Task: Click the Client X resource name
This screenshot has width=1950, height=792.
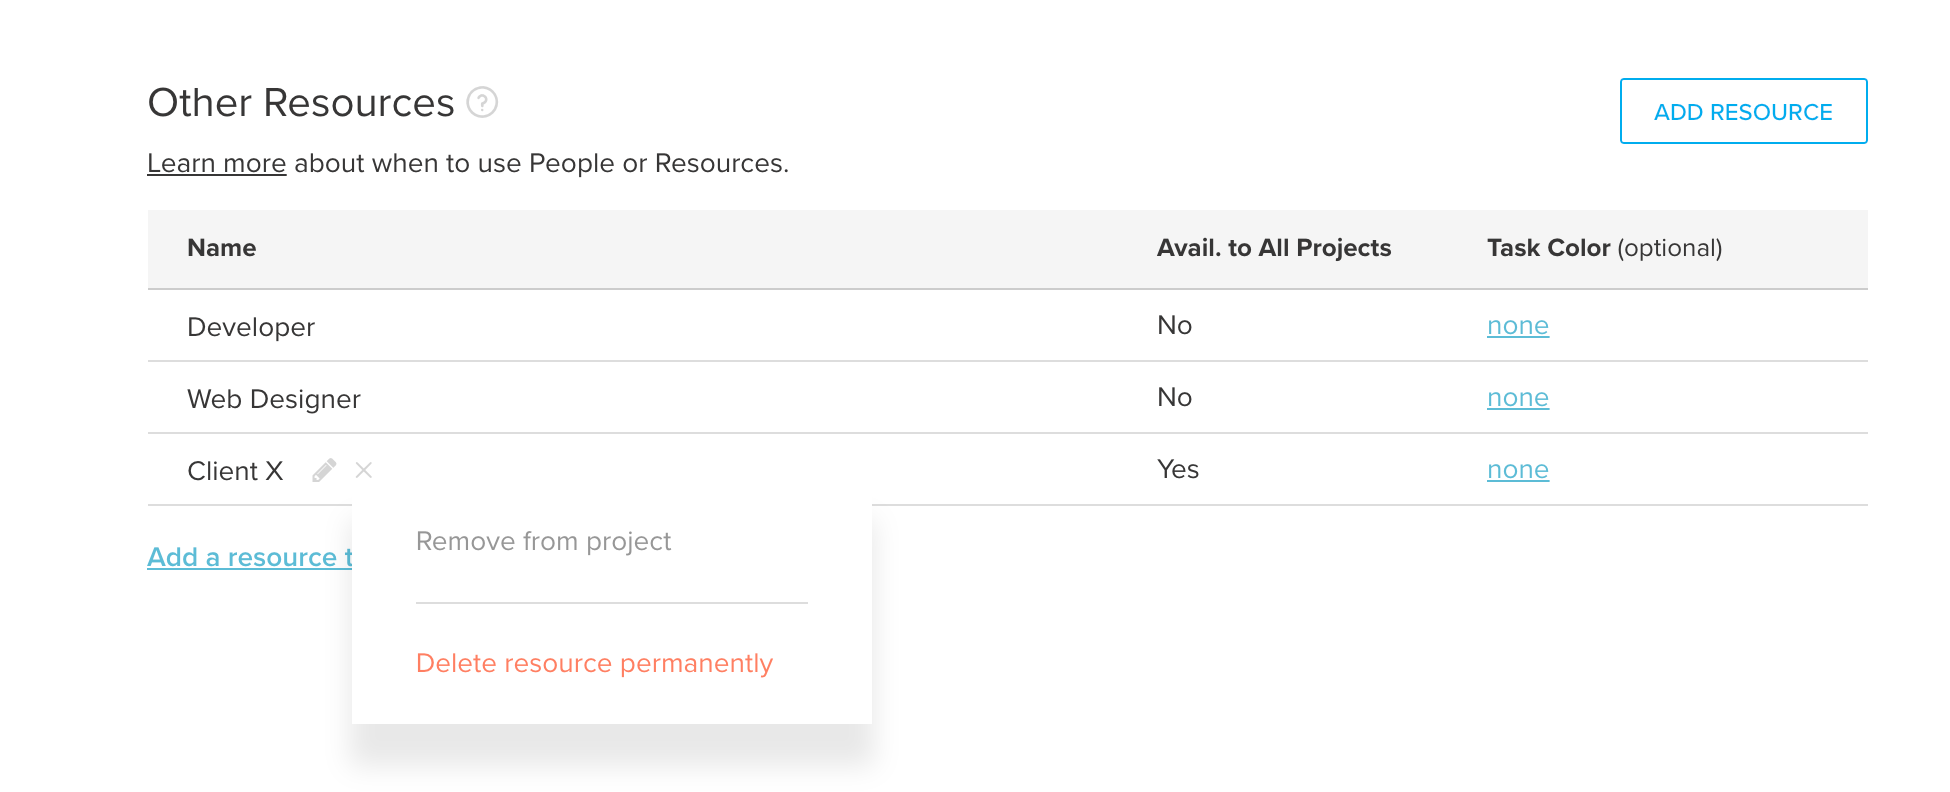Action: click(x=235, y=470)
